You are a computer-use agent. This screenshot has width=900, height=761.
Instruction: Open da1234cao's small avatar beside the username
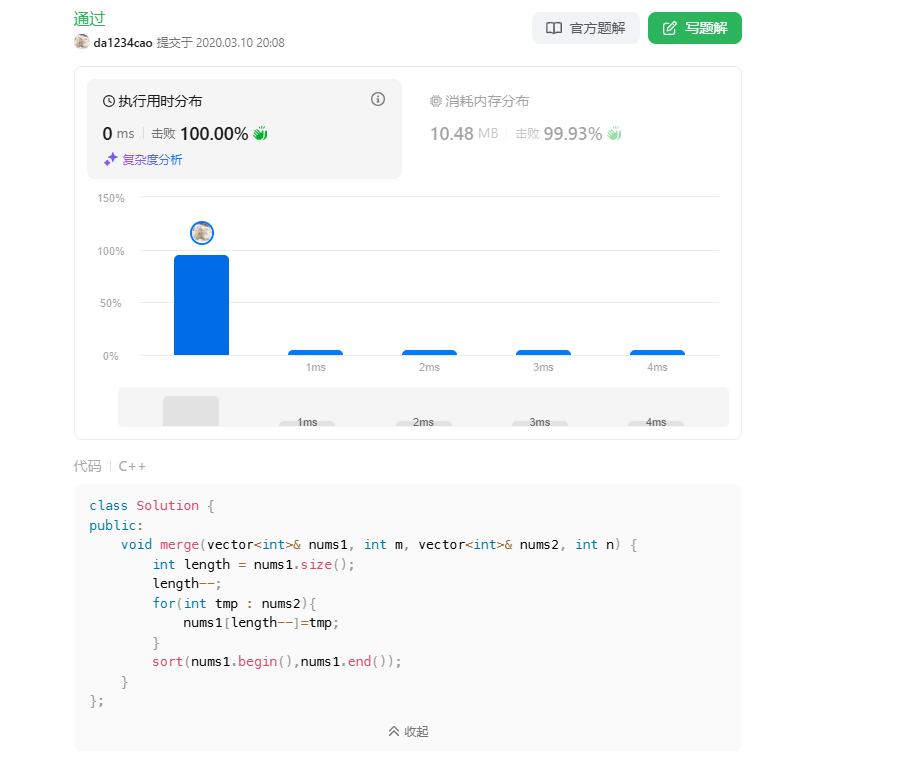82,42
